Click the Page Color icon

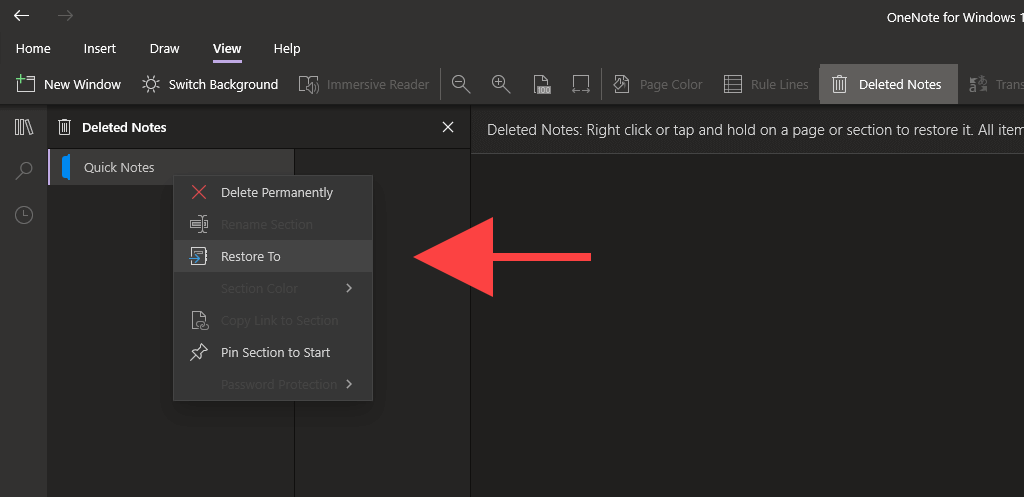(x=622, y=84)
